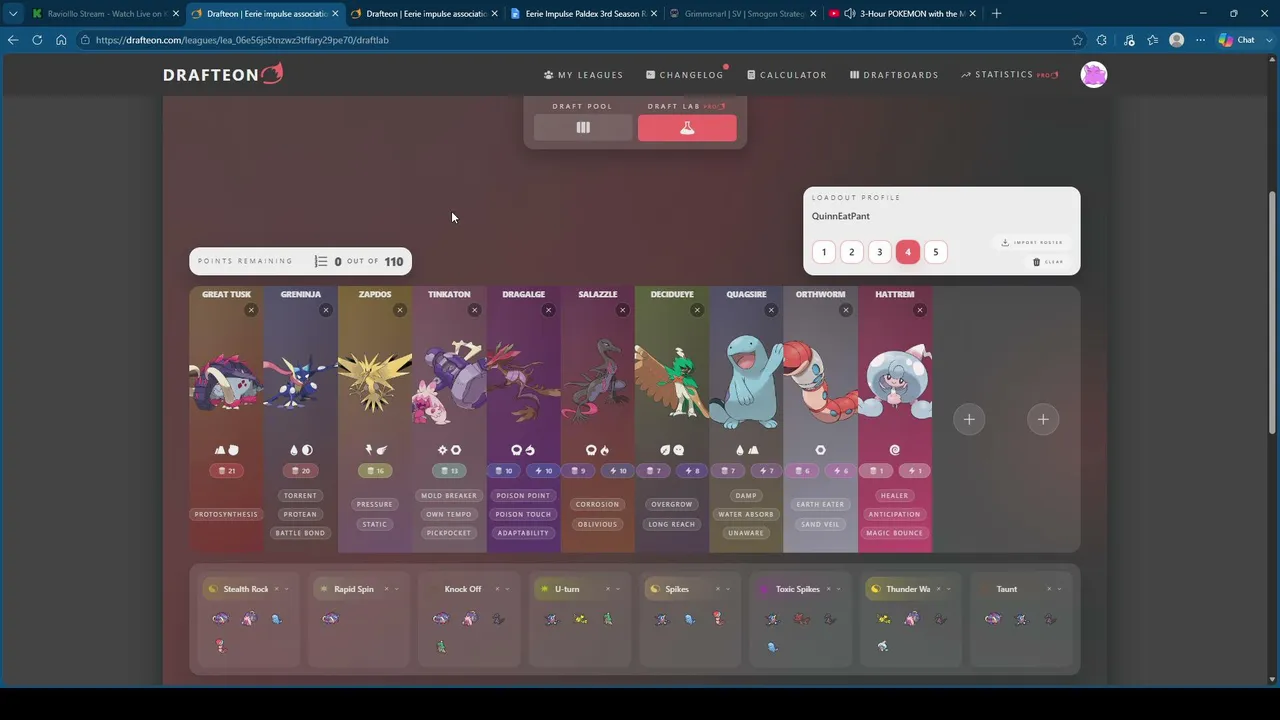Bookmark this page with the star icon
This screenshot has height=720, width=1280.
pyautogui.click(x=1077, y=40)
